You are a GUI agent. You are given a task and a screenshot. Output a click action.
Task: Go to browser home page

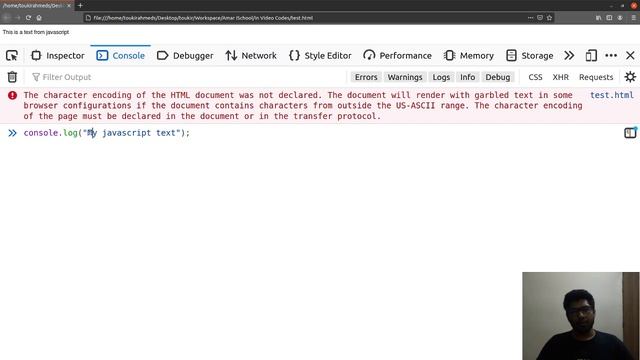point(39,18)
